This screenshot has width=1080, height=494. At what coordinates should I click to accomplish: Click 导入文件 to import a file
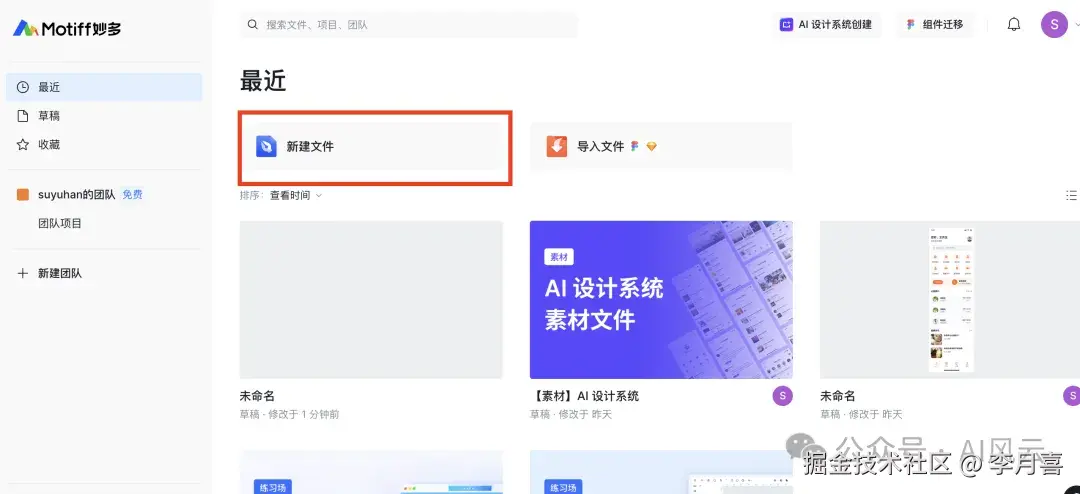[661, 146]
